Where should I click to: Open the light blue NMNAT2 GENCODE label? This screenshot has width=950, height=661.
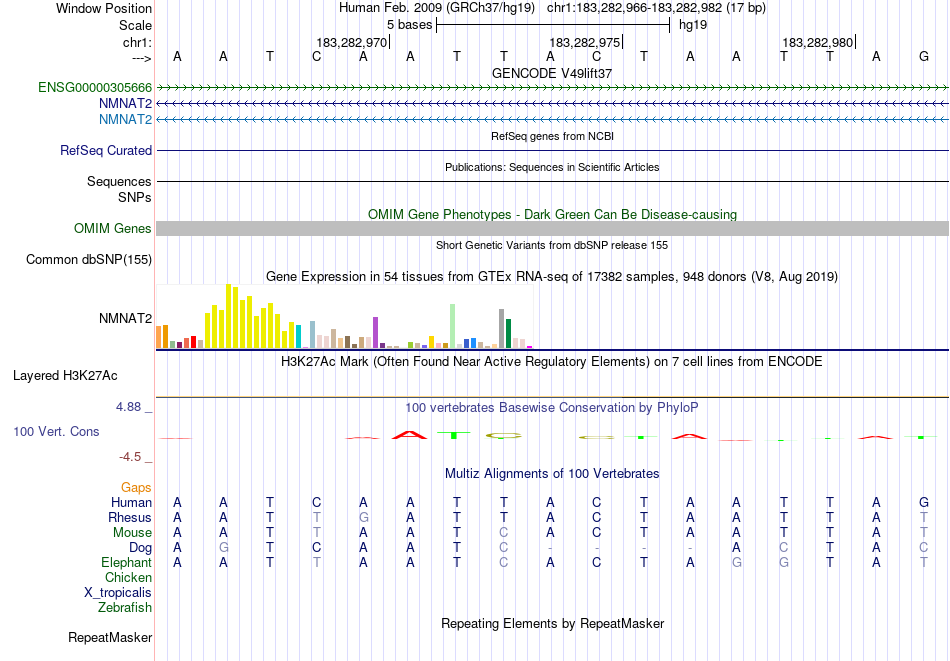(125, 119)
